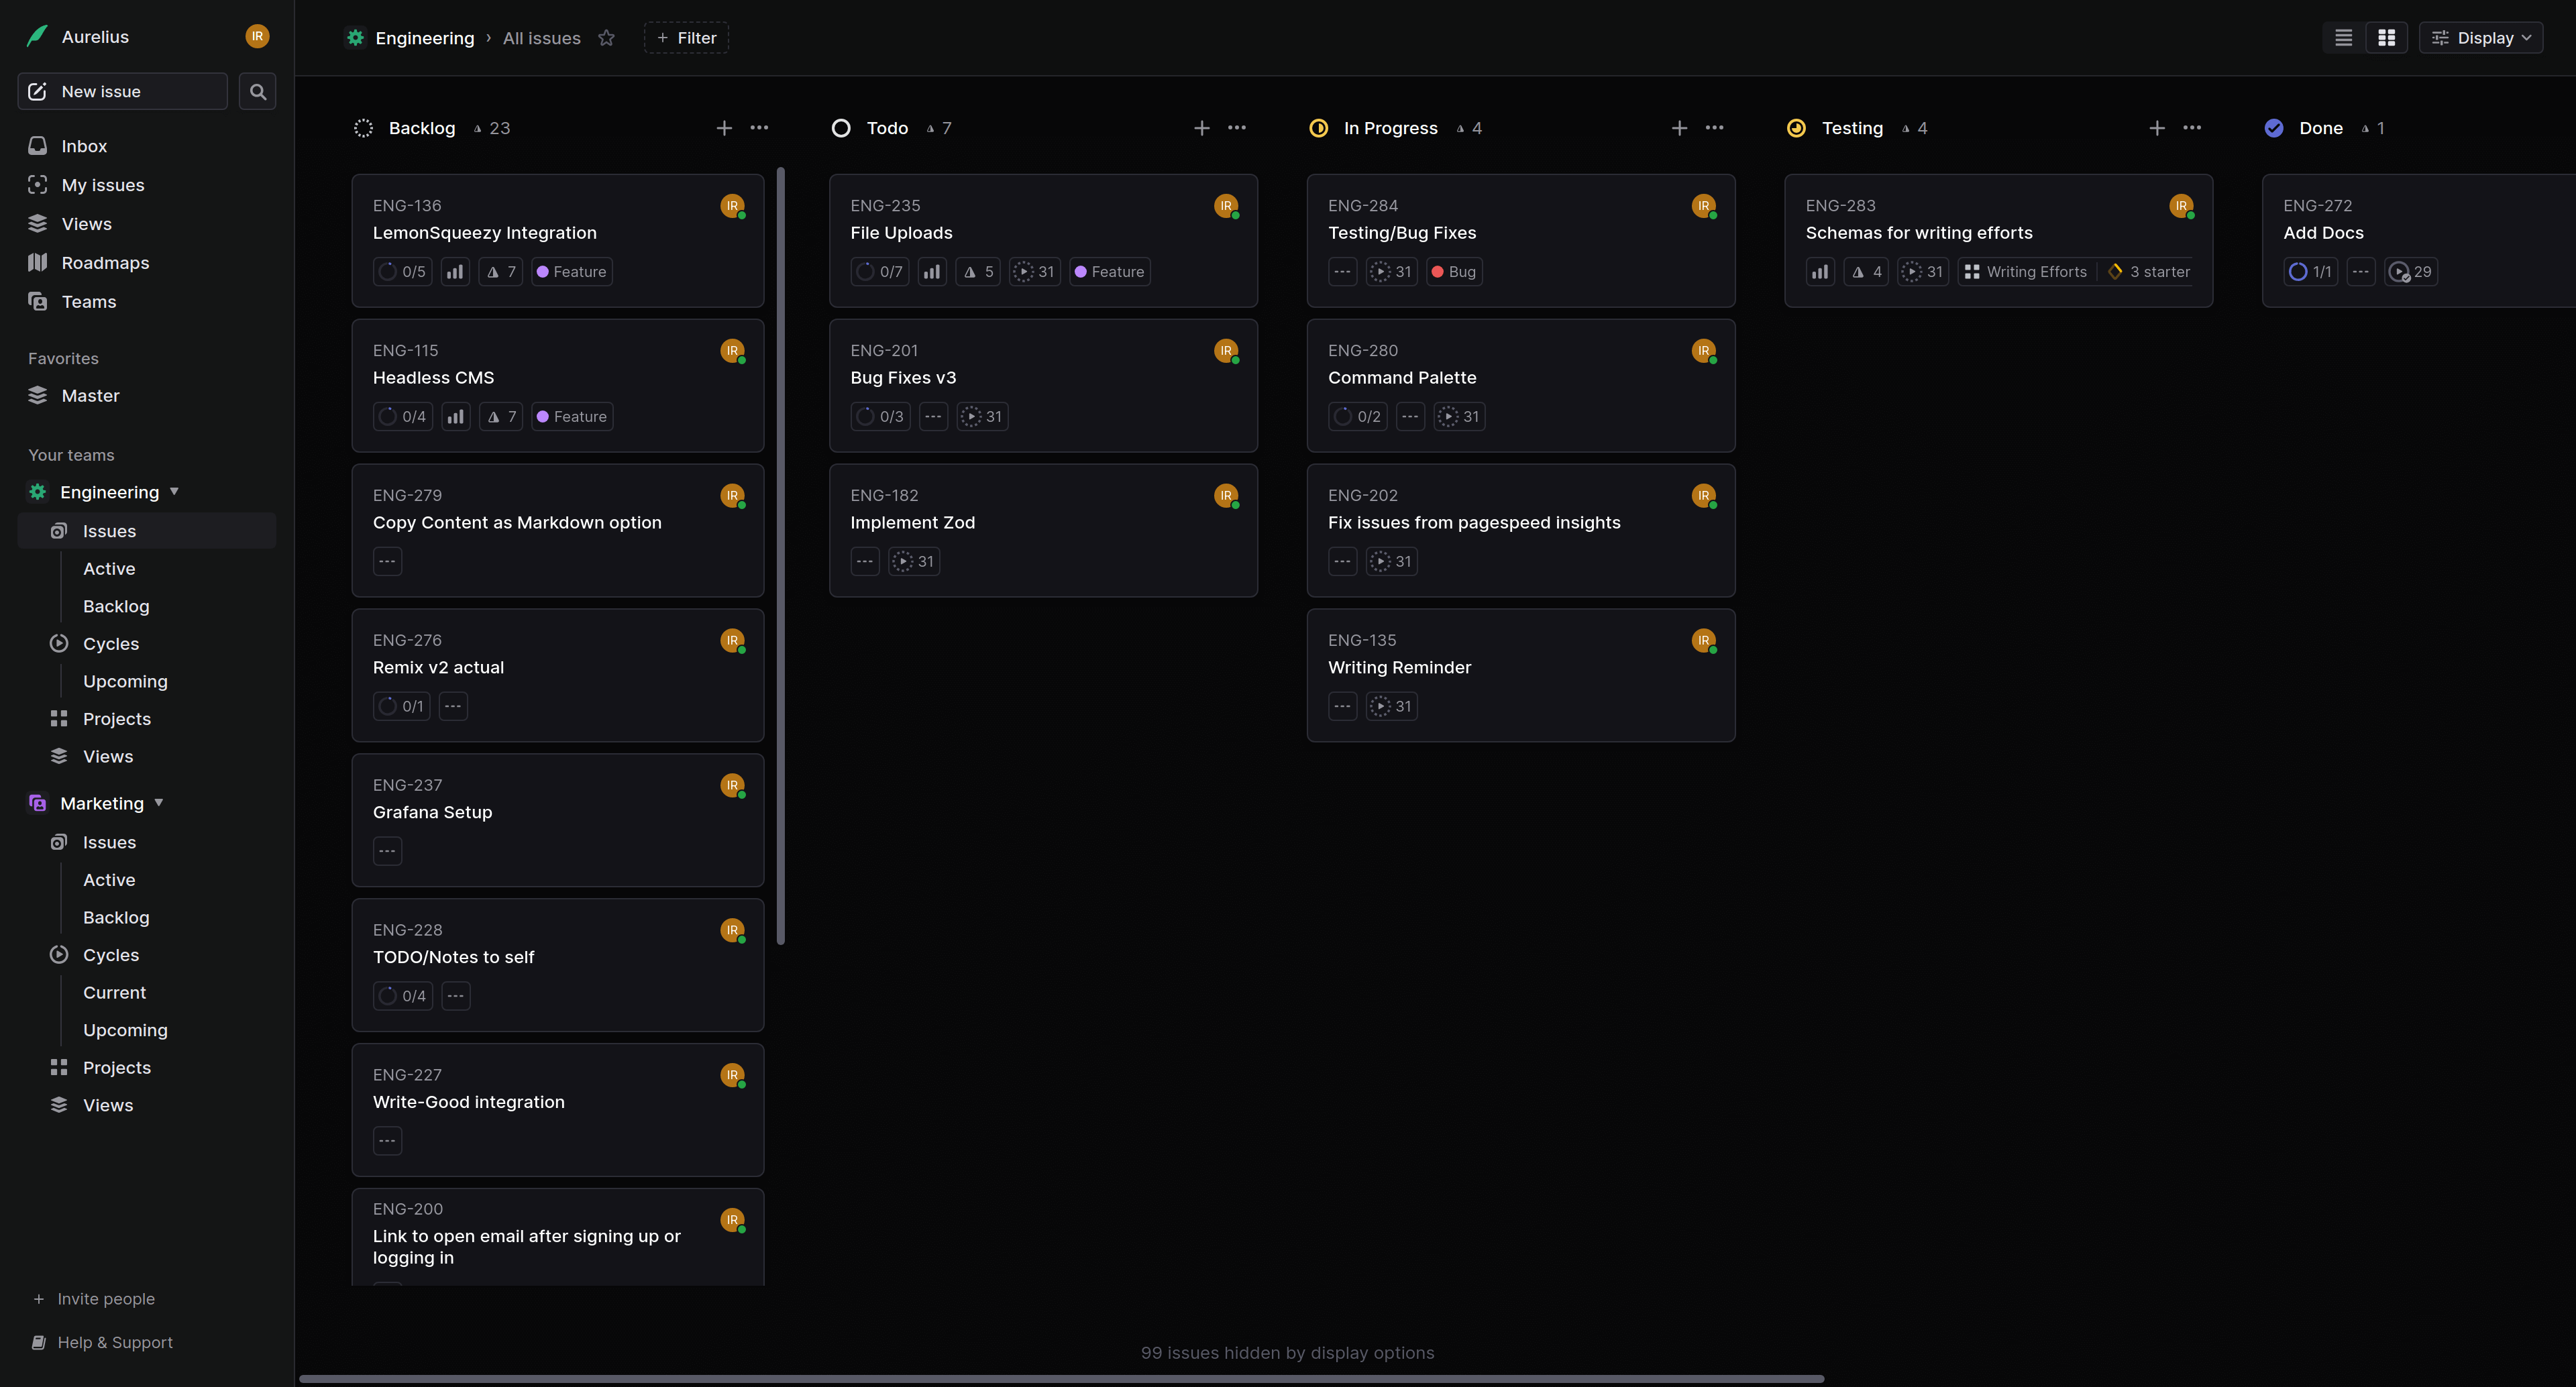Go to Roadmaps in the sidebar
The height and width of the screenshot is (1387, 2576).
click(105, 263)
